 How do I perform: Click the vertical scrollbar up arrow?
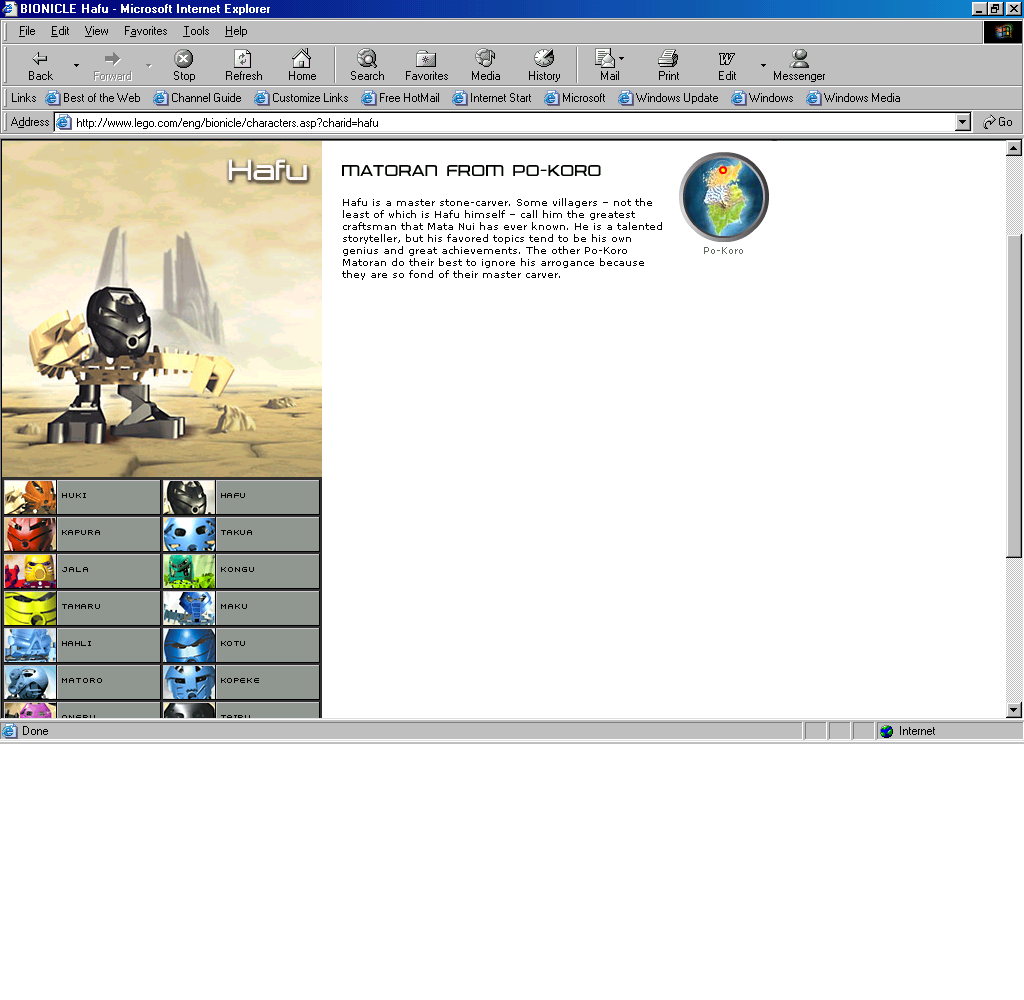pos(1014,148)
